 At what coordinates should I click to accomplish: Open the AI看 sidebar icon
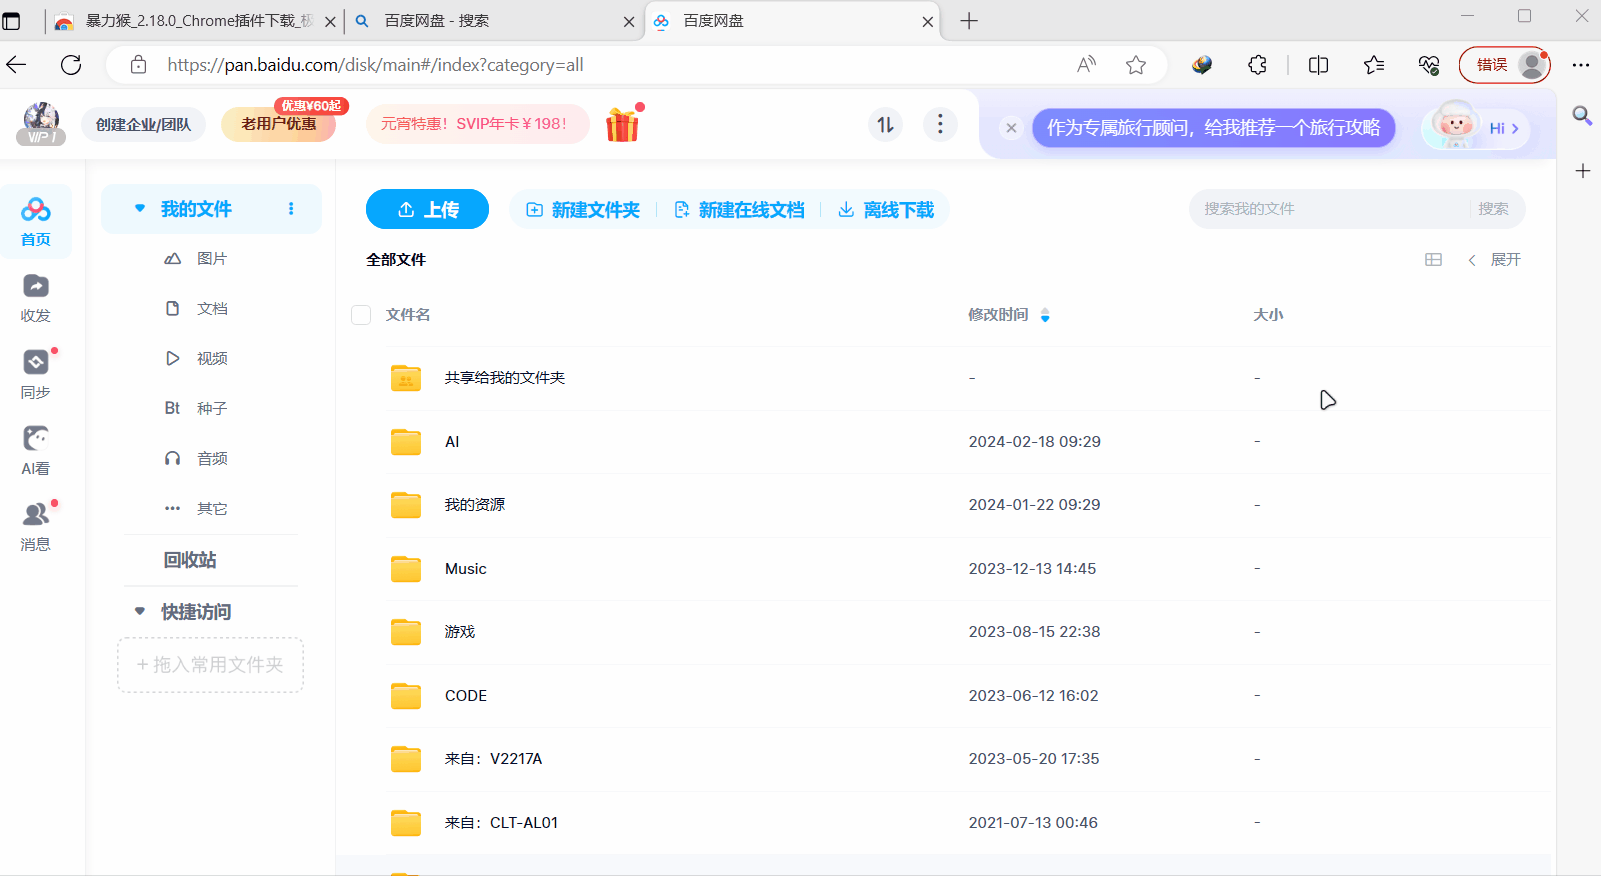[x=36, y=451]
